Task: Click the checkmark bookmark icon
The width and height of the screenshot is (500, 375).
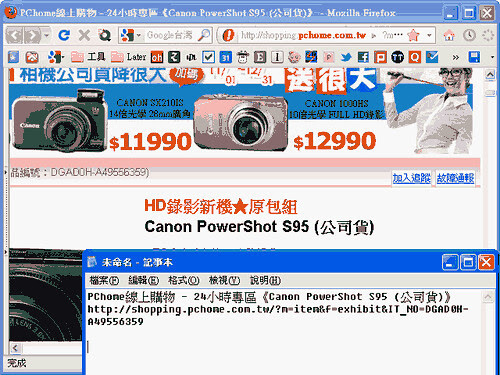Action: coord(208,57)
